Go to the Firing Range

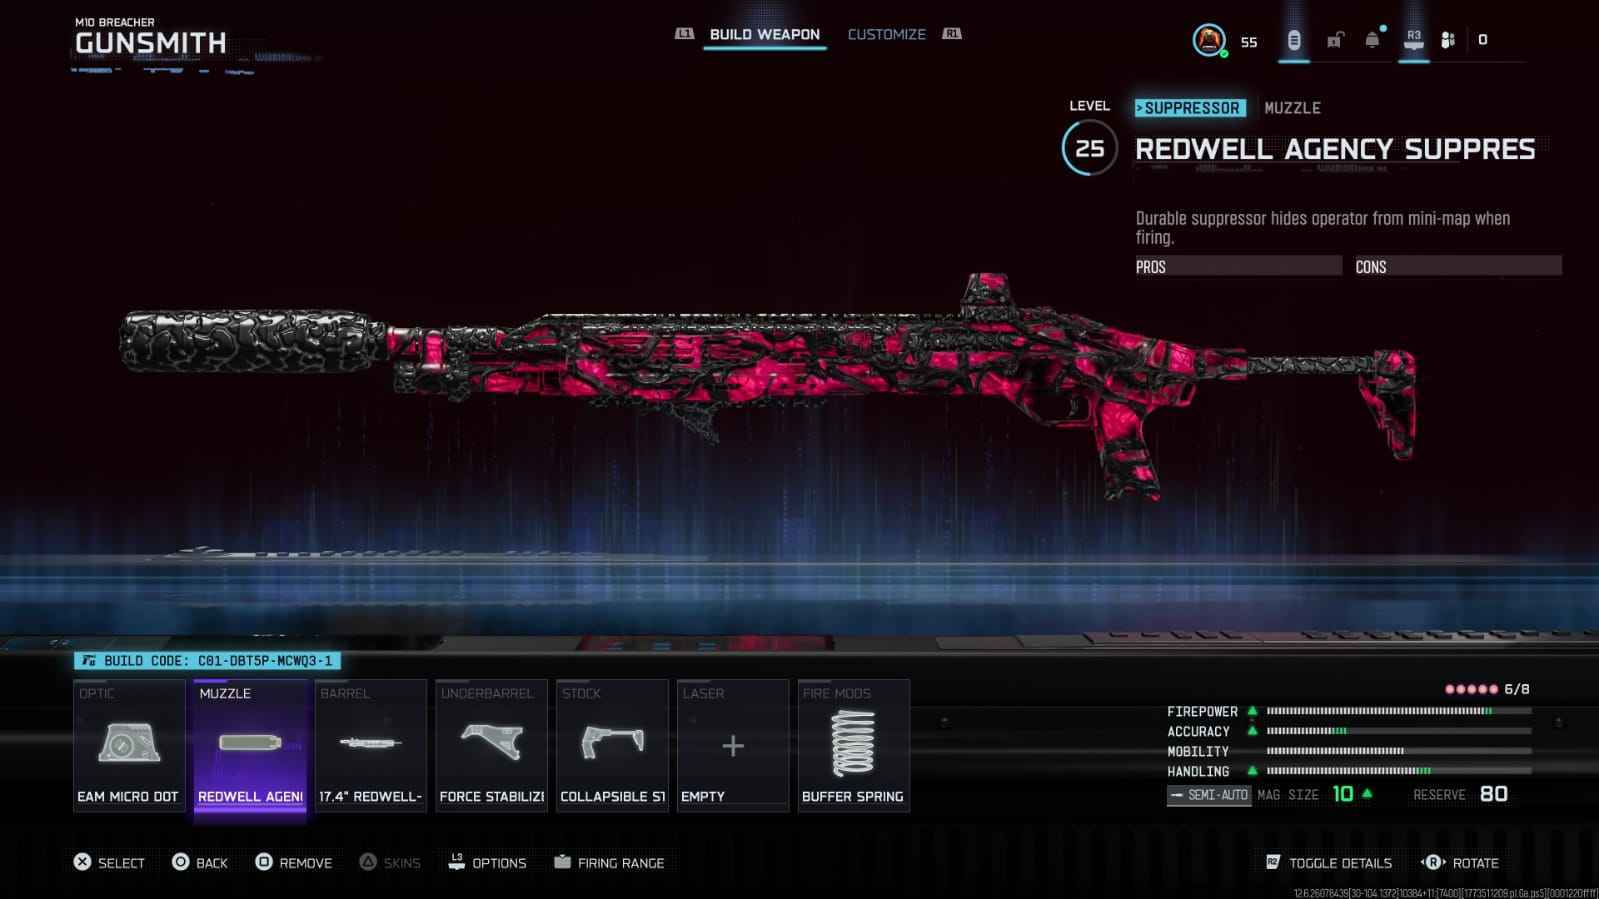coord(609,863)
